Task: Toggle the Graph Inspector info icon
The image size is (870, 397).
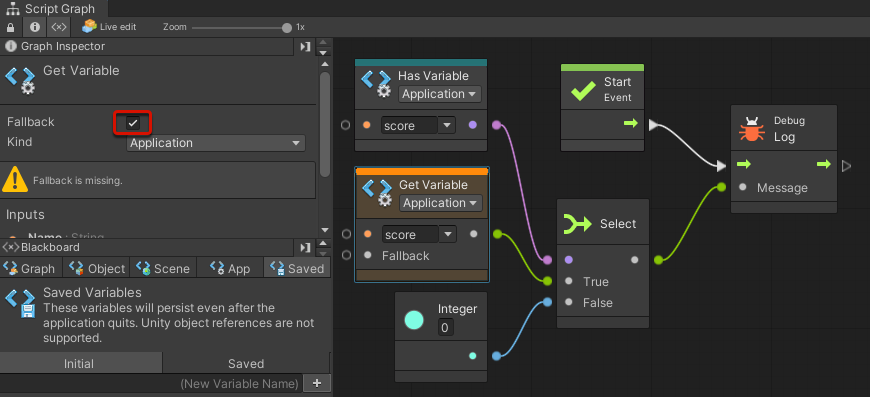Action: click(x=34, y=27)
